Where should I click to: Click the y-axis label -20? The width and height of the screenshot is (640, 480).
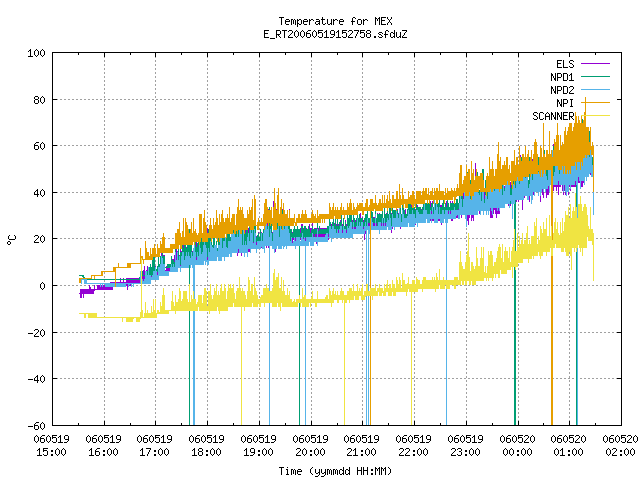pyautogui.click(x=36, y=333)
